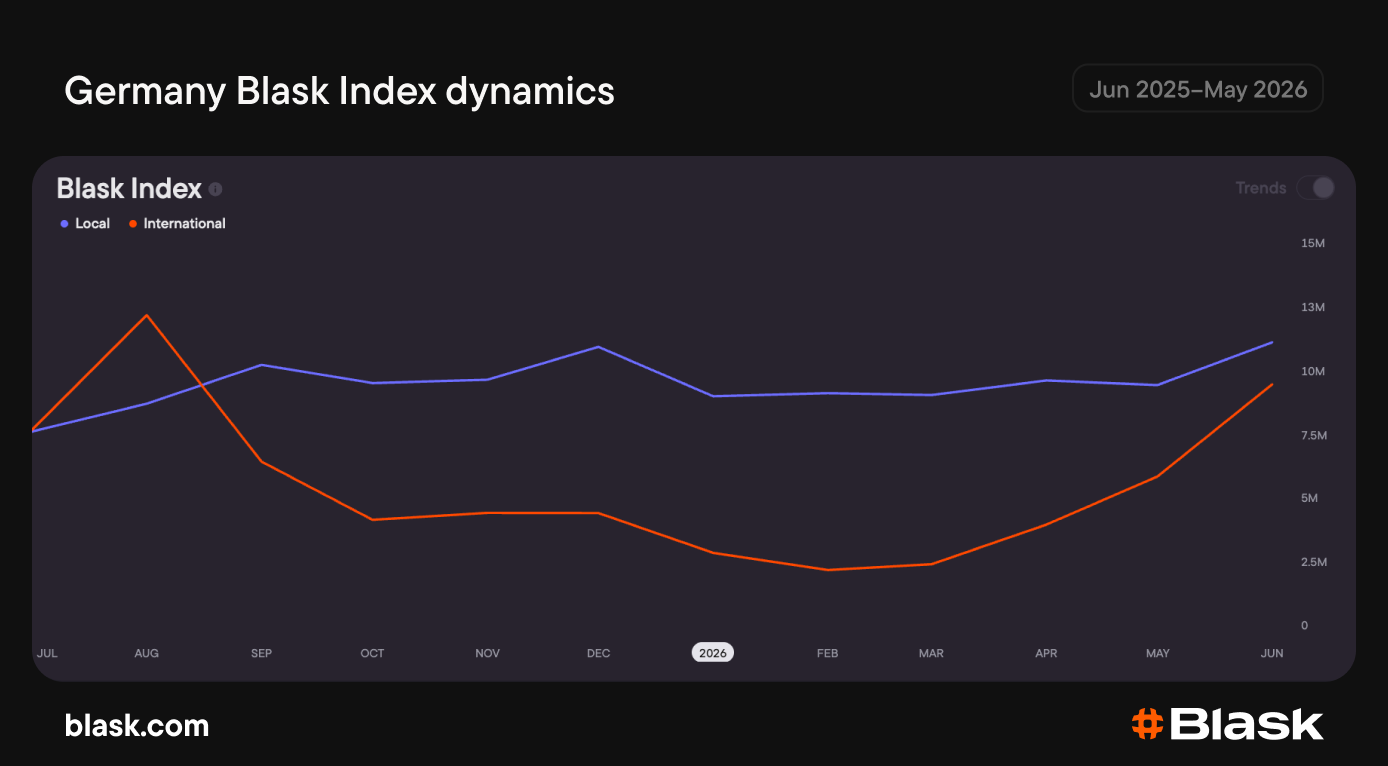Click the 5M y-axis value
This screenshot has width=1388, height=766.
[x=1309, y=498]
